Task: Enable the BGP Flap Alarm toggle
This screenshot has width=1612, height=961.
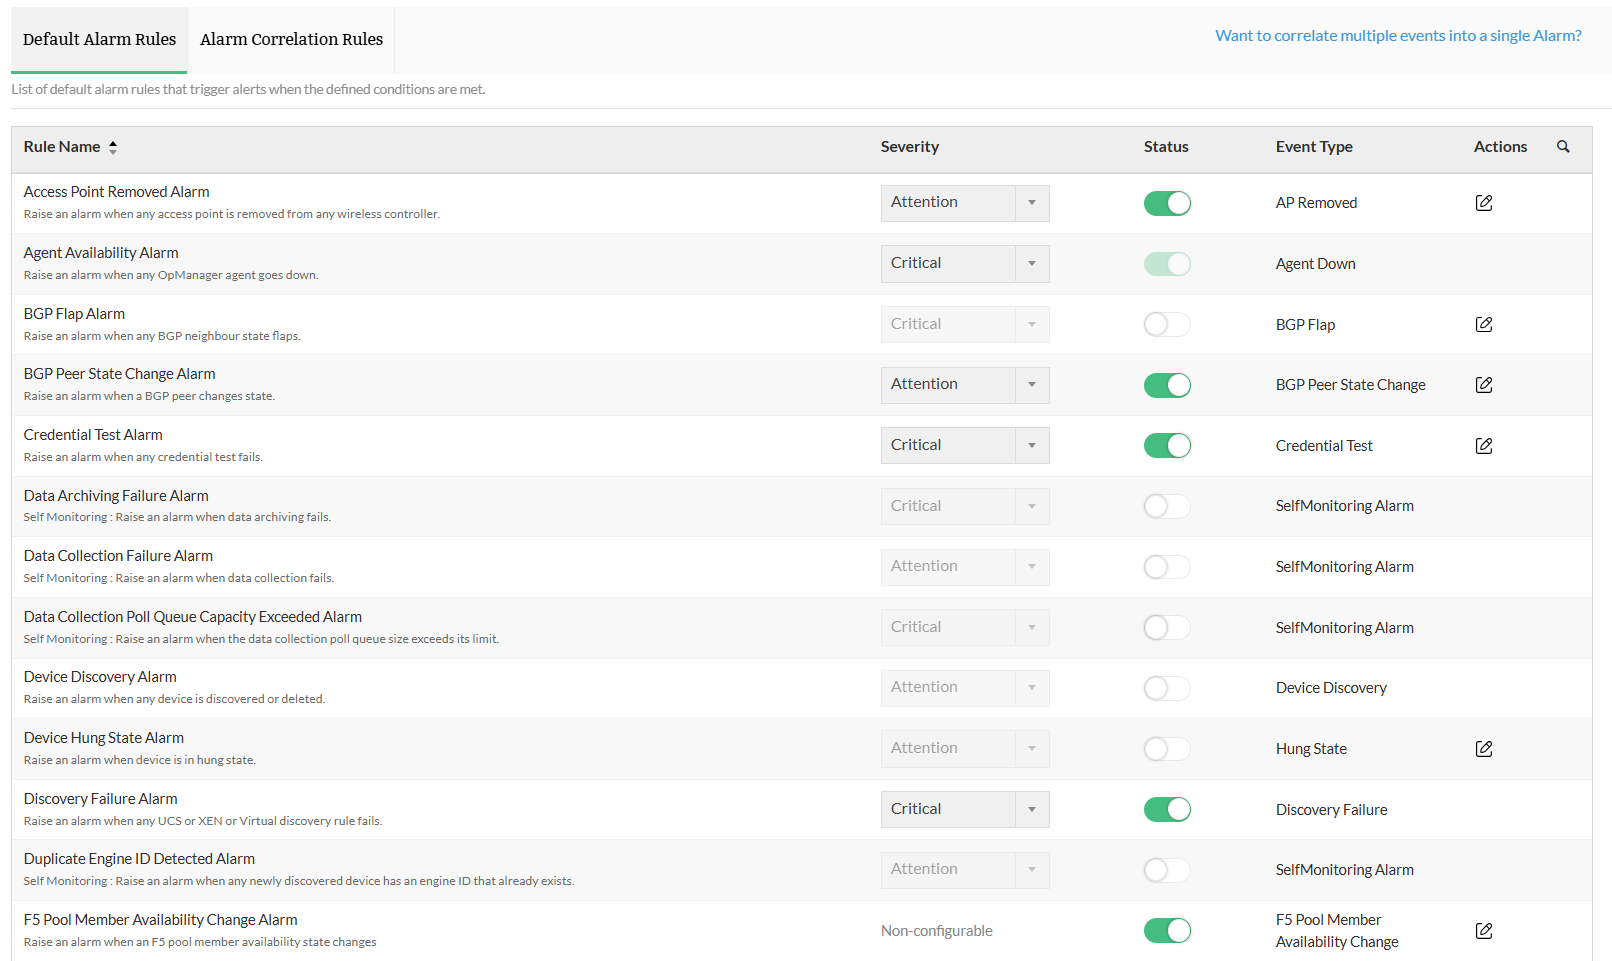Action: 1167,324
